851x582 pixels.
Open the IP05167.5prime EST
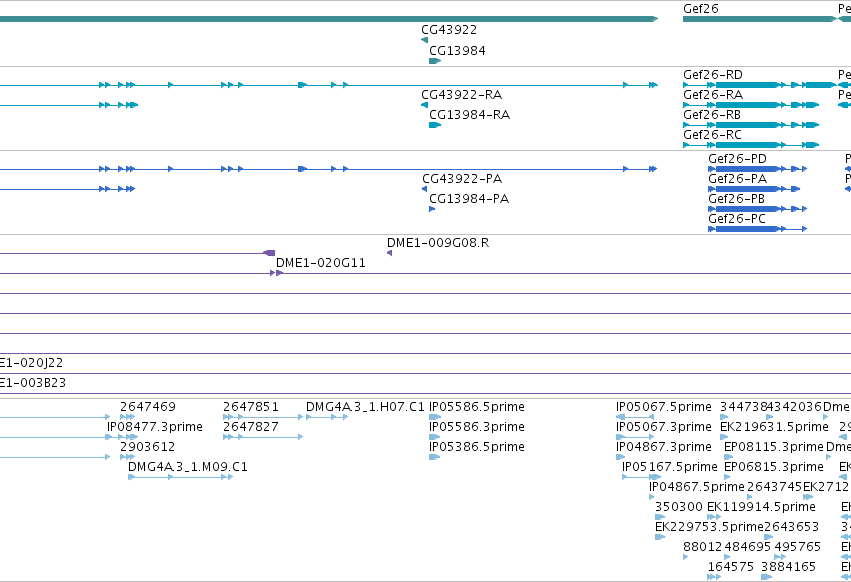tap(642, 477)
